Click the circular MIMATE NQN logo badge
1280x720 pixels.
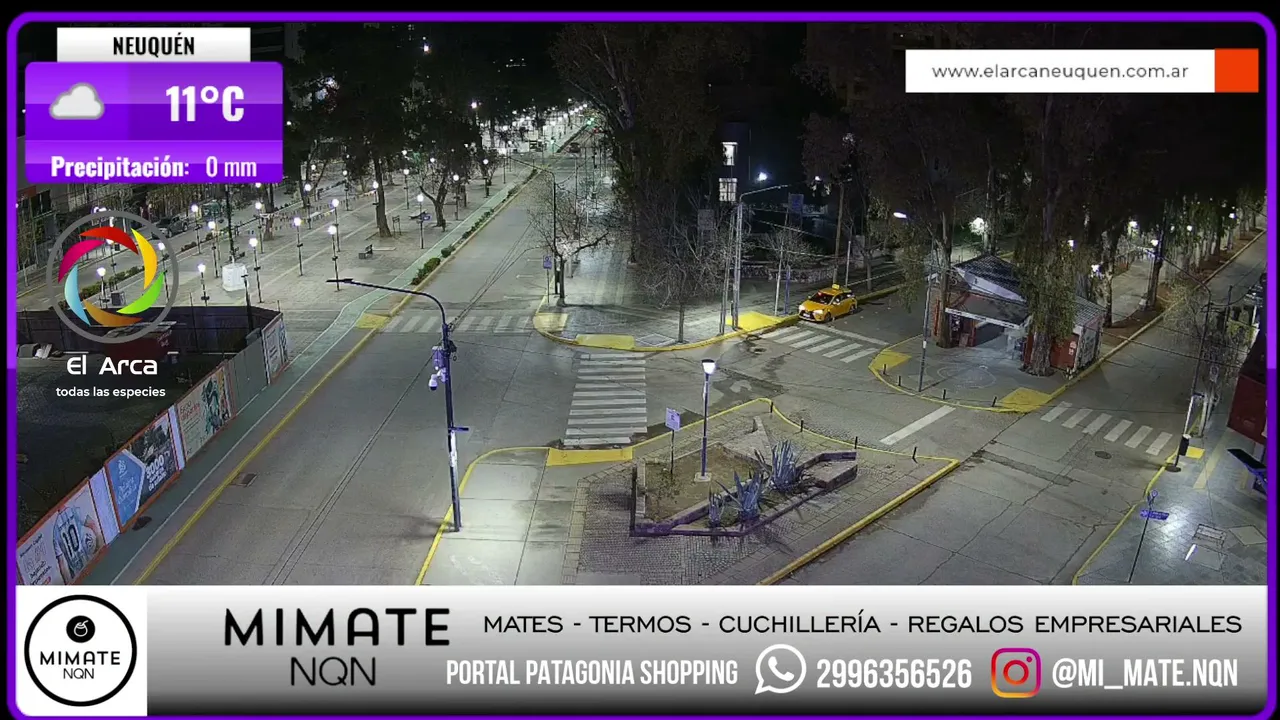[80, 650]
